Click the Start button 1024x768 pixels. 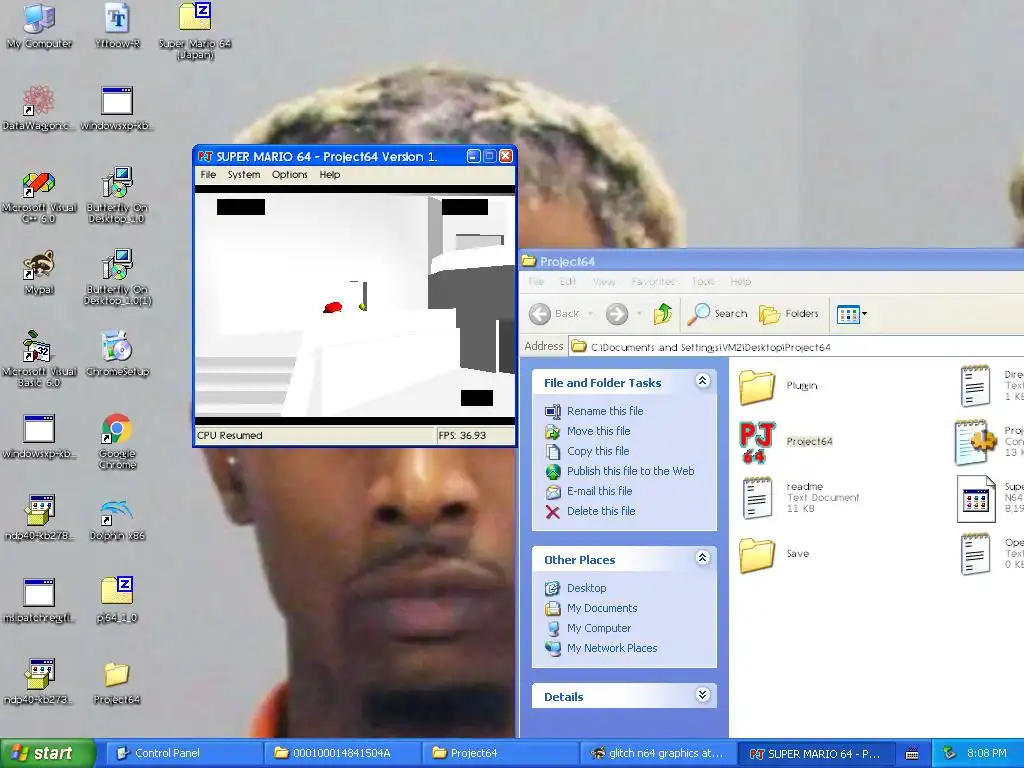tap(46, 754)
